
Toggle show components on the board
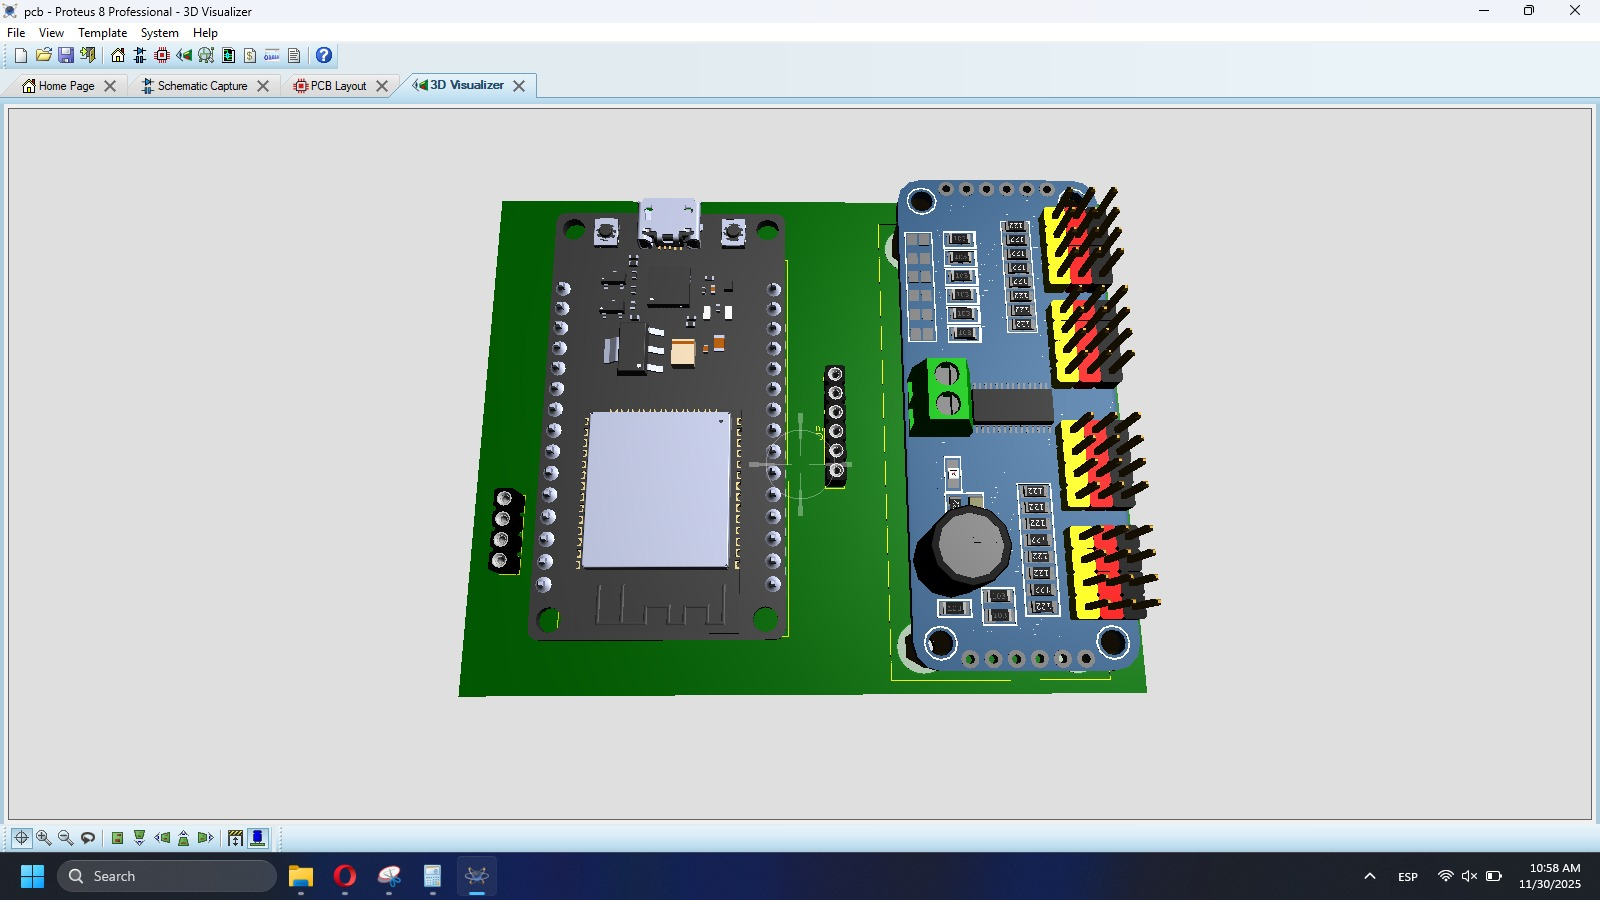pyautogui.click(x=258, y=838)
